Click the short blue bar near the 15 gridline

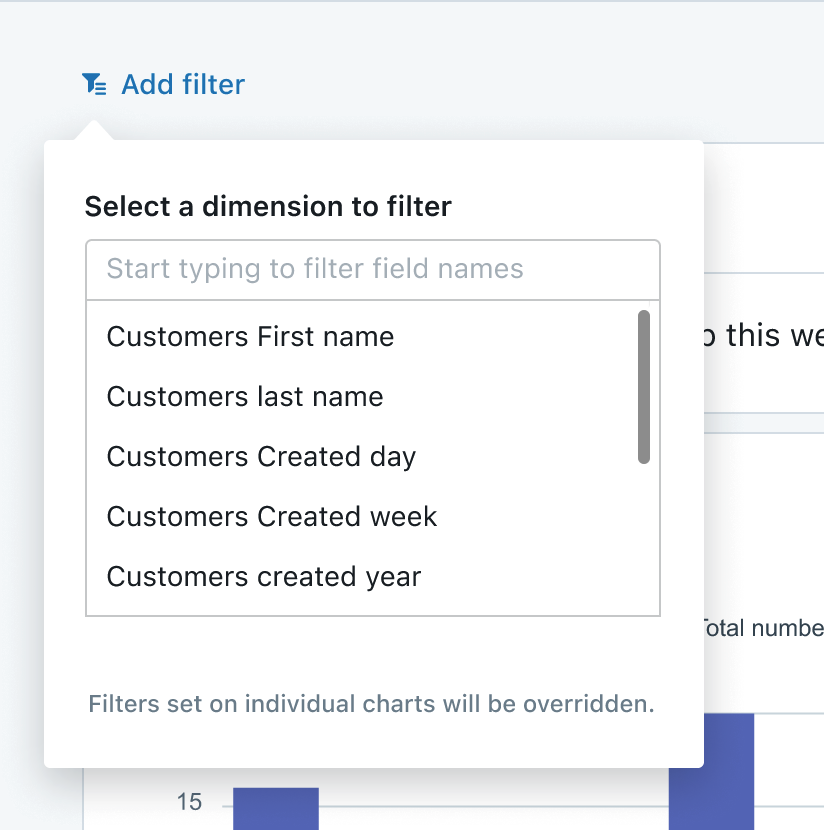point(276,809)
